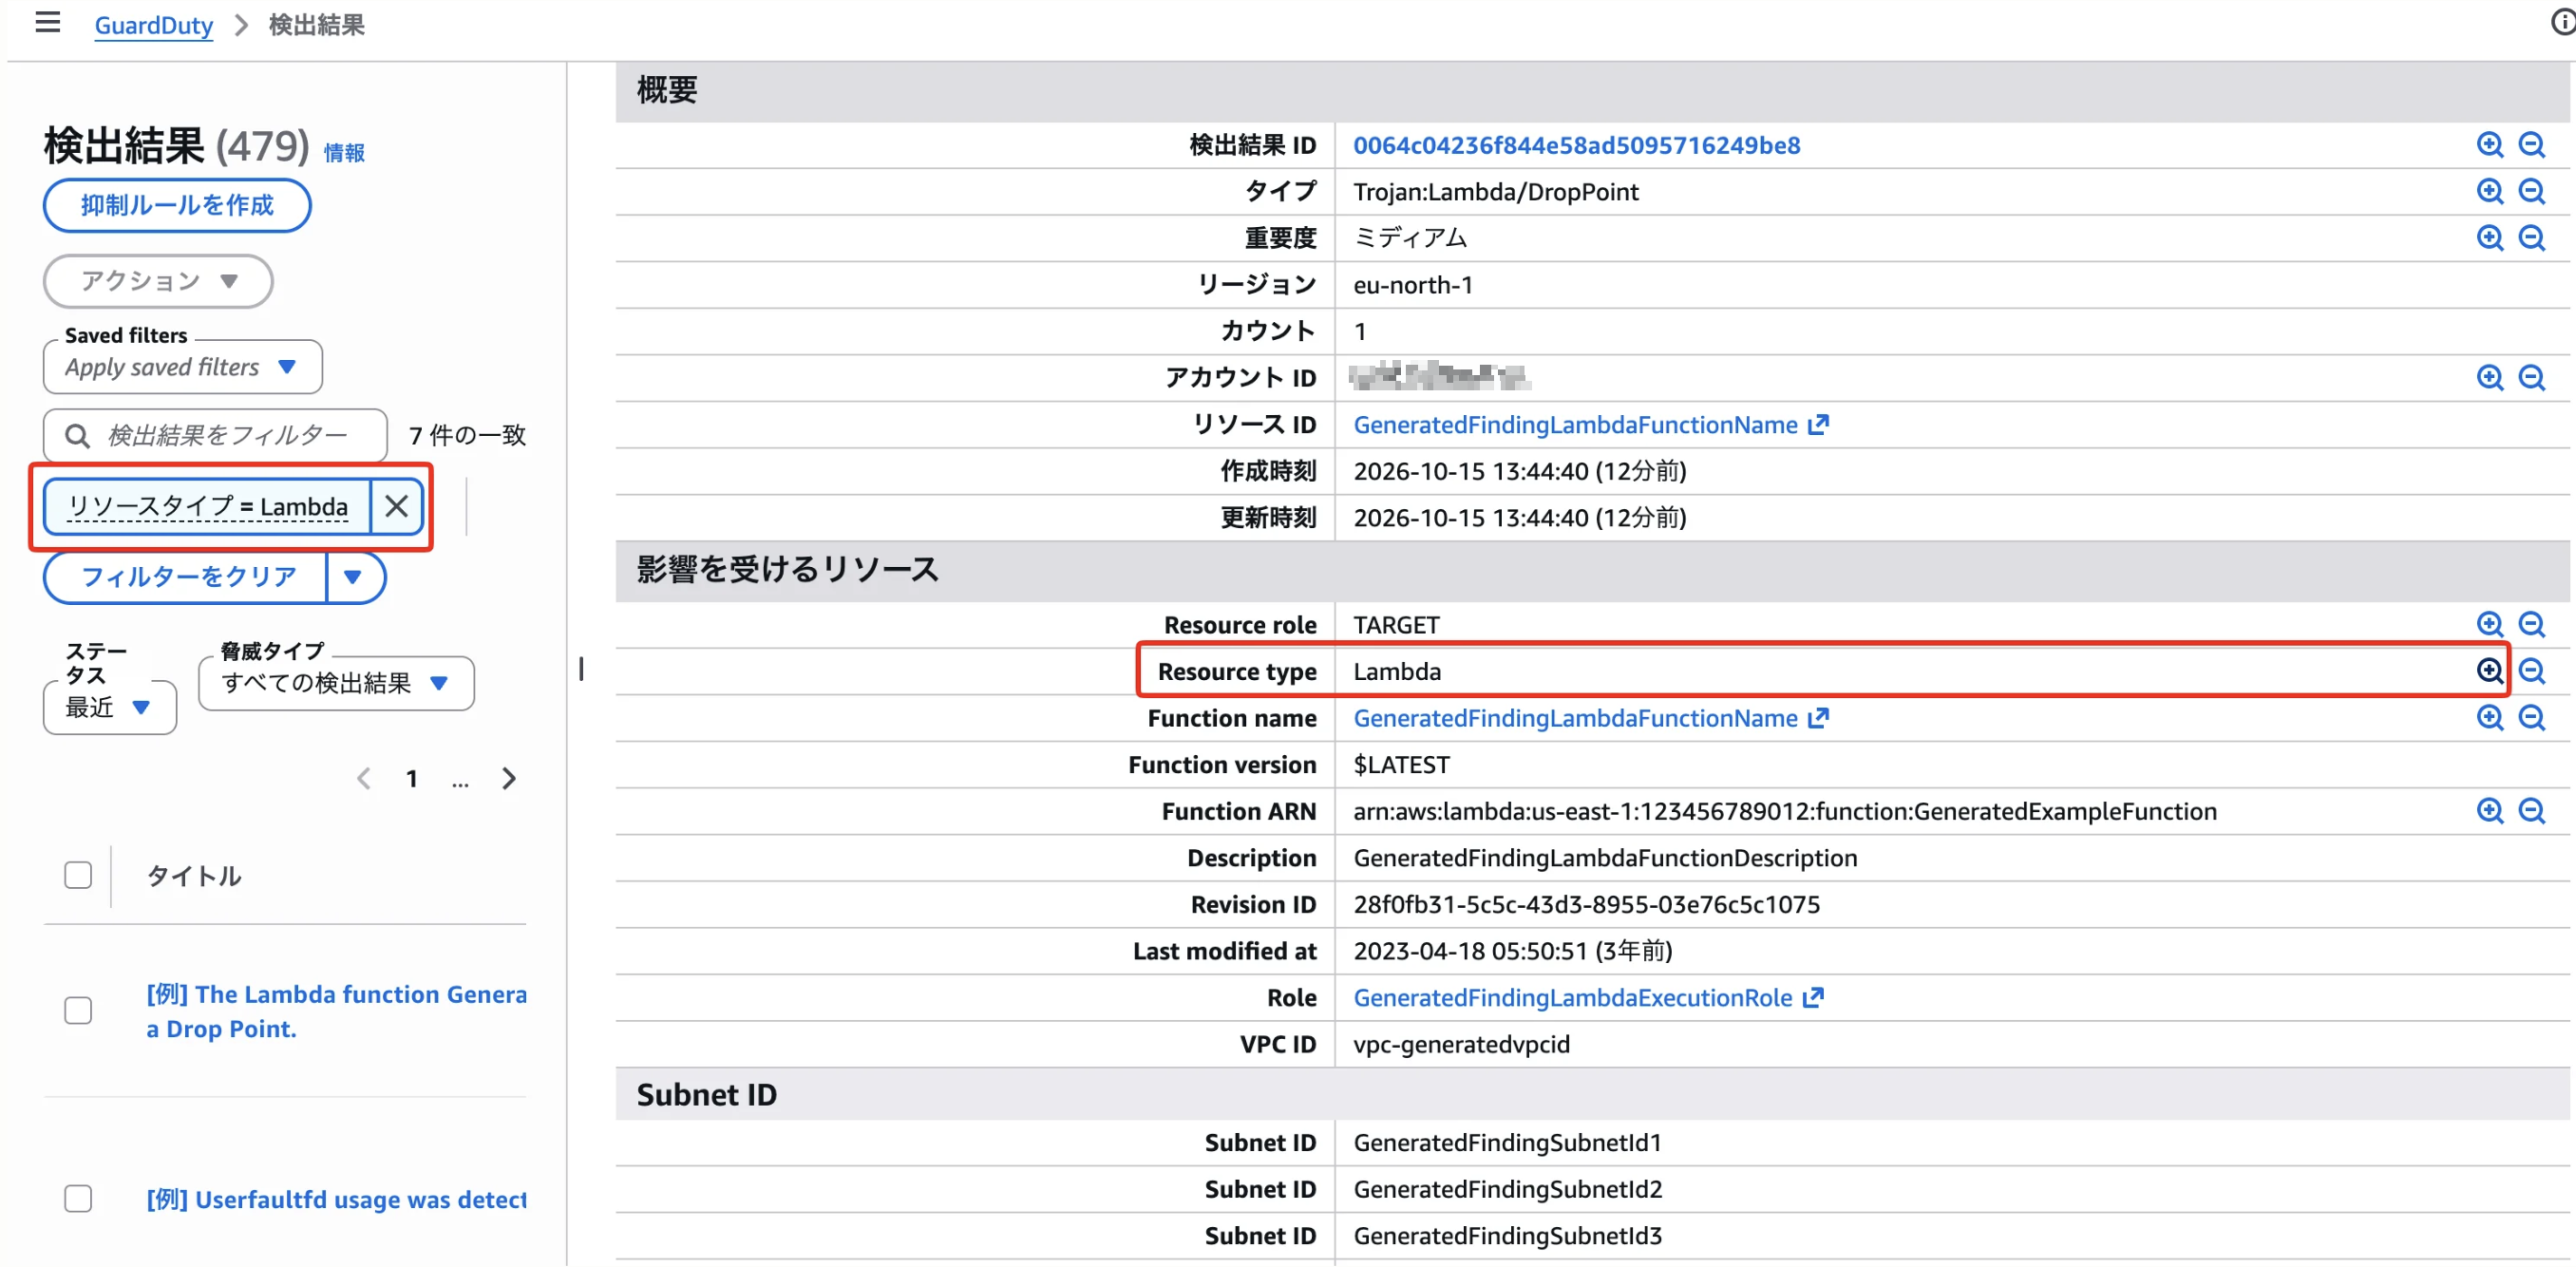Include filter for アカウント ID row
Screen dimensions: 2576x1267
click(2489, 378)
